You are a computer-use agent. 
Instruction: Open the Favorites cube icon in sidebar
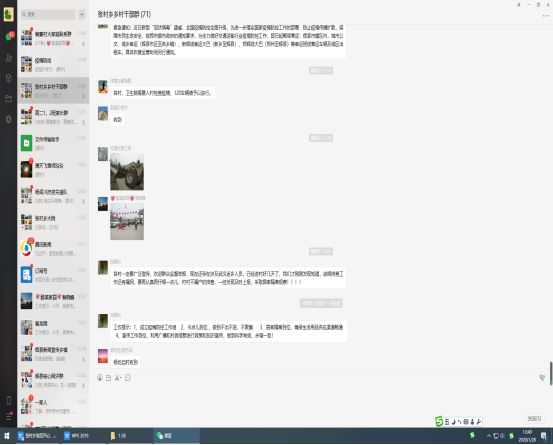pos(9,78)
